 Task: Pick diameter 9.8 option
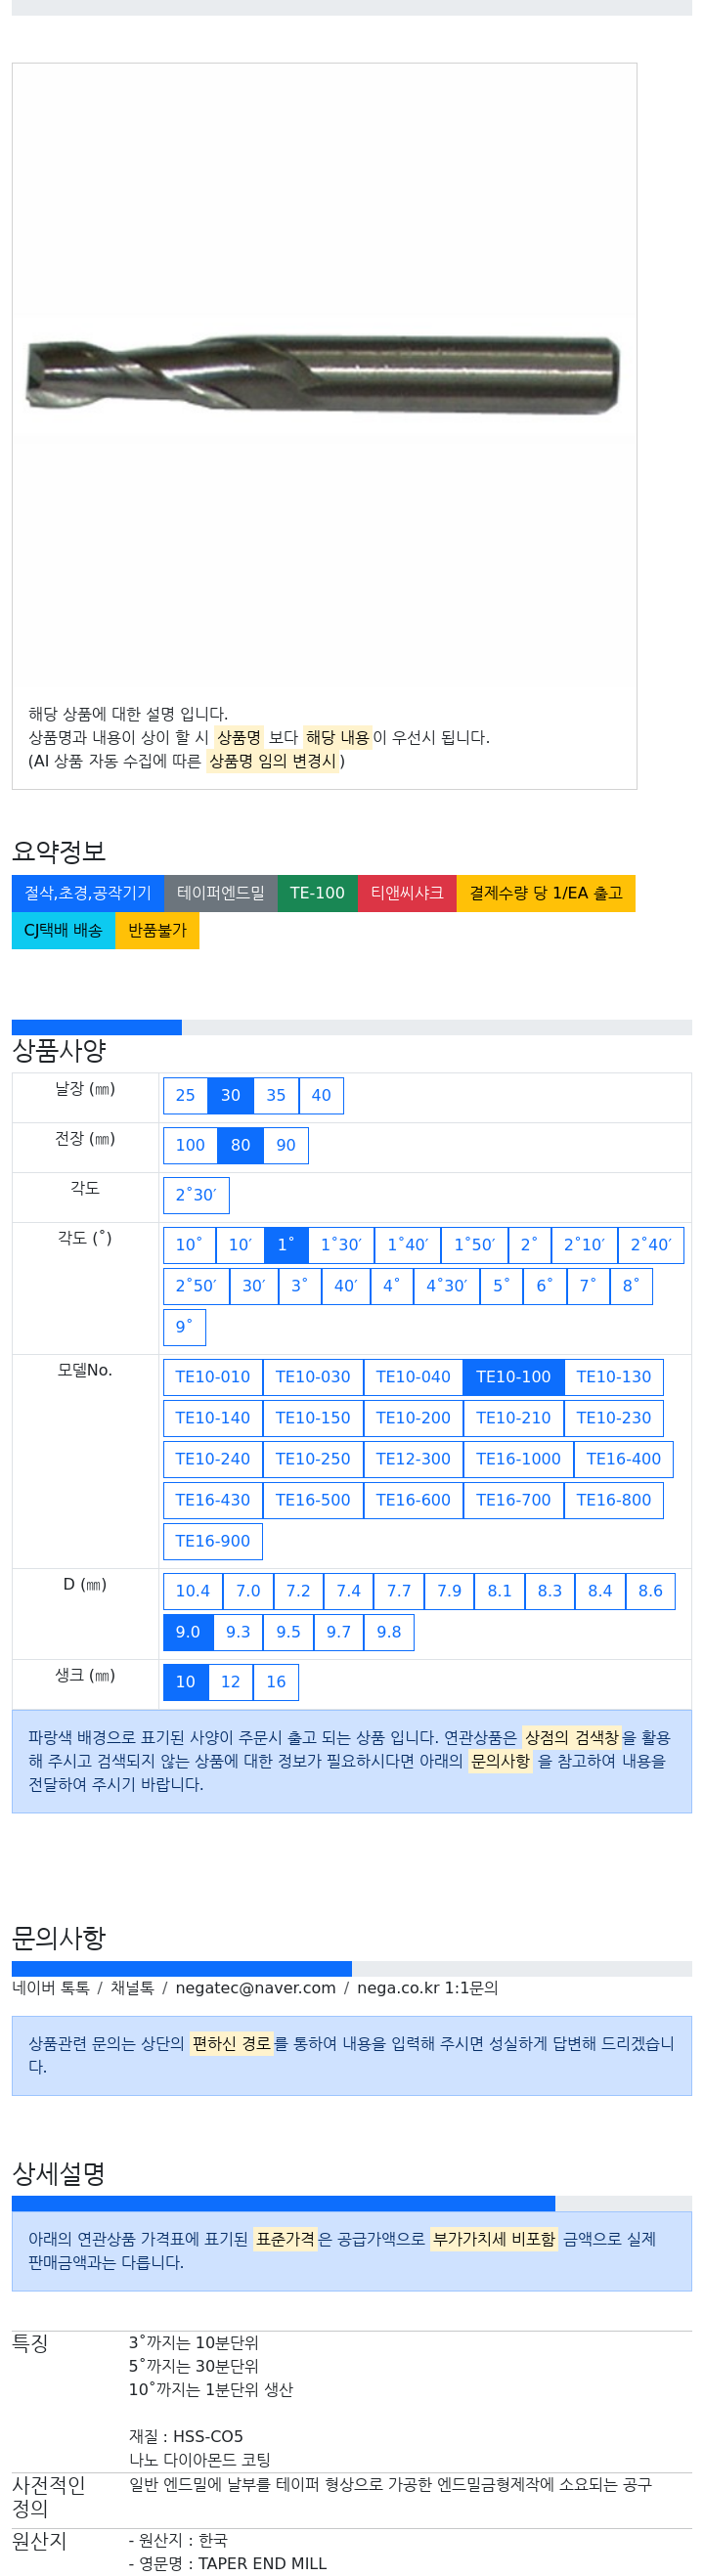coord(389,1632)
